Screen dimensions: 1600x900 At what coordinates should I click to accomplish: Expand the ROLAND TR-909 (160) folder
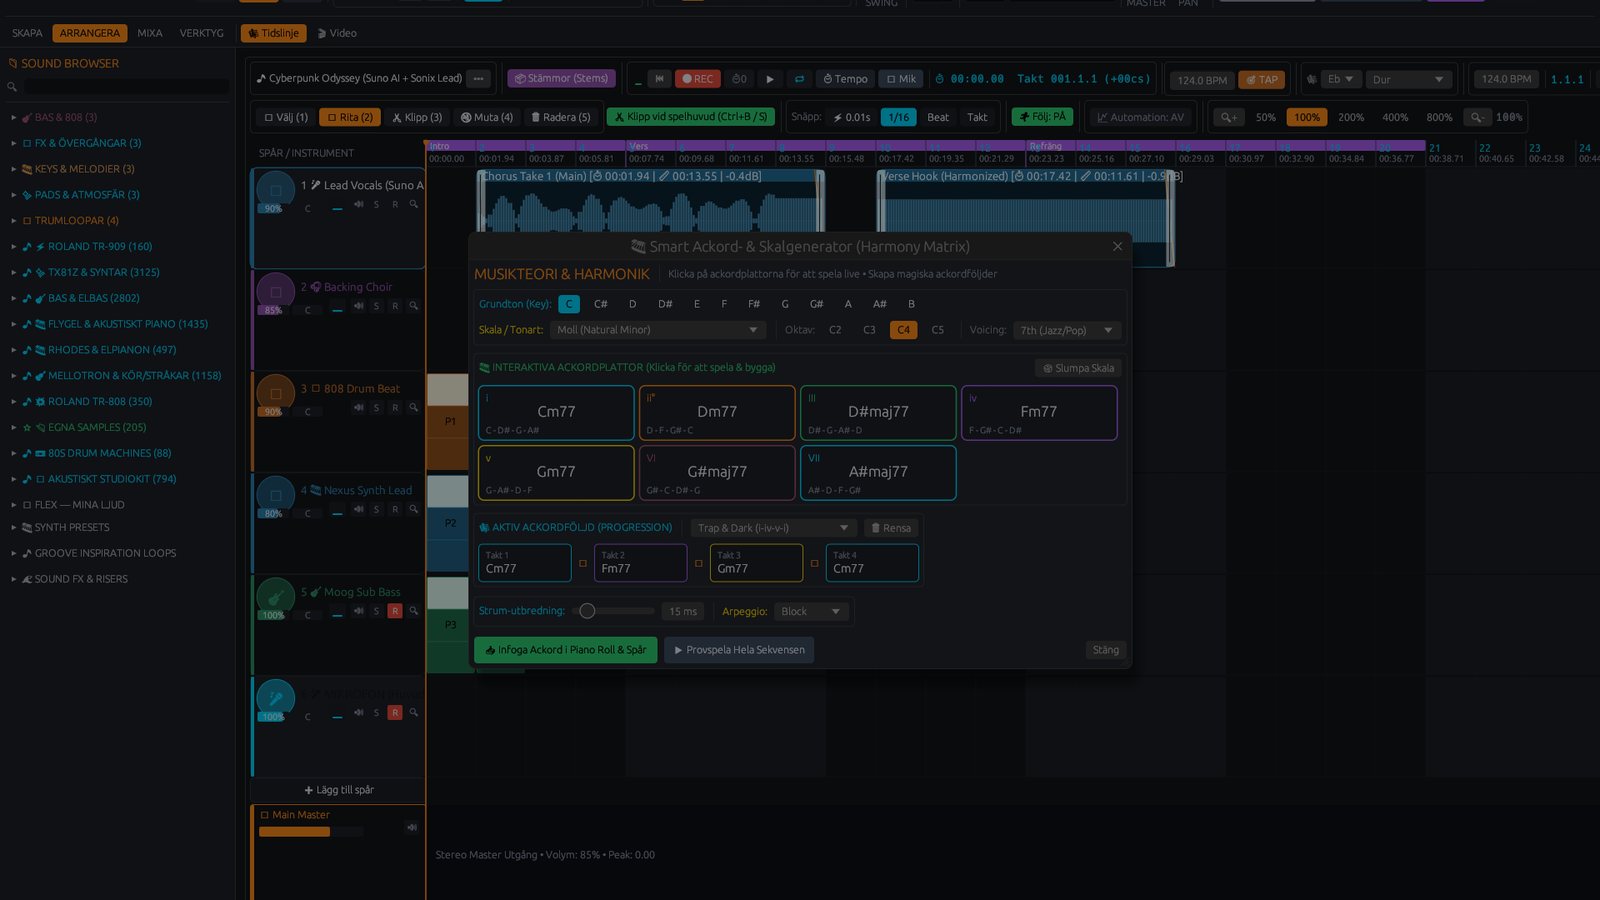[x=14, y=247]
